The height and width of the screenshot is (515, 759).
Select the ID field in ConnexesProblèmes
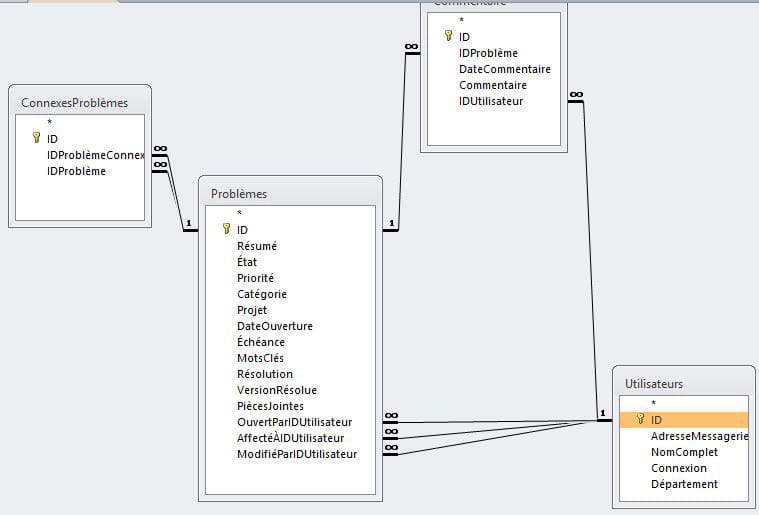[x=80, y=139]
